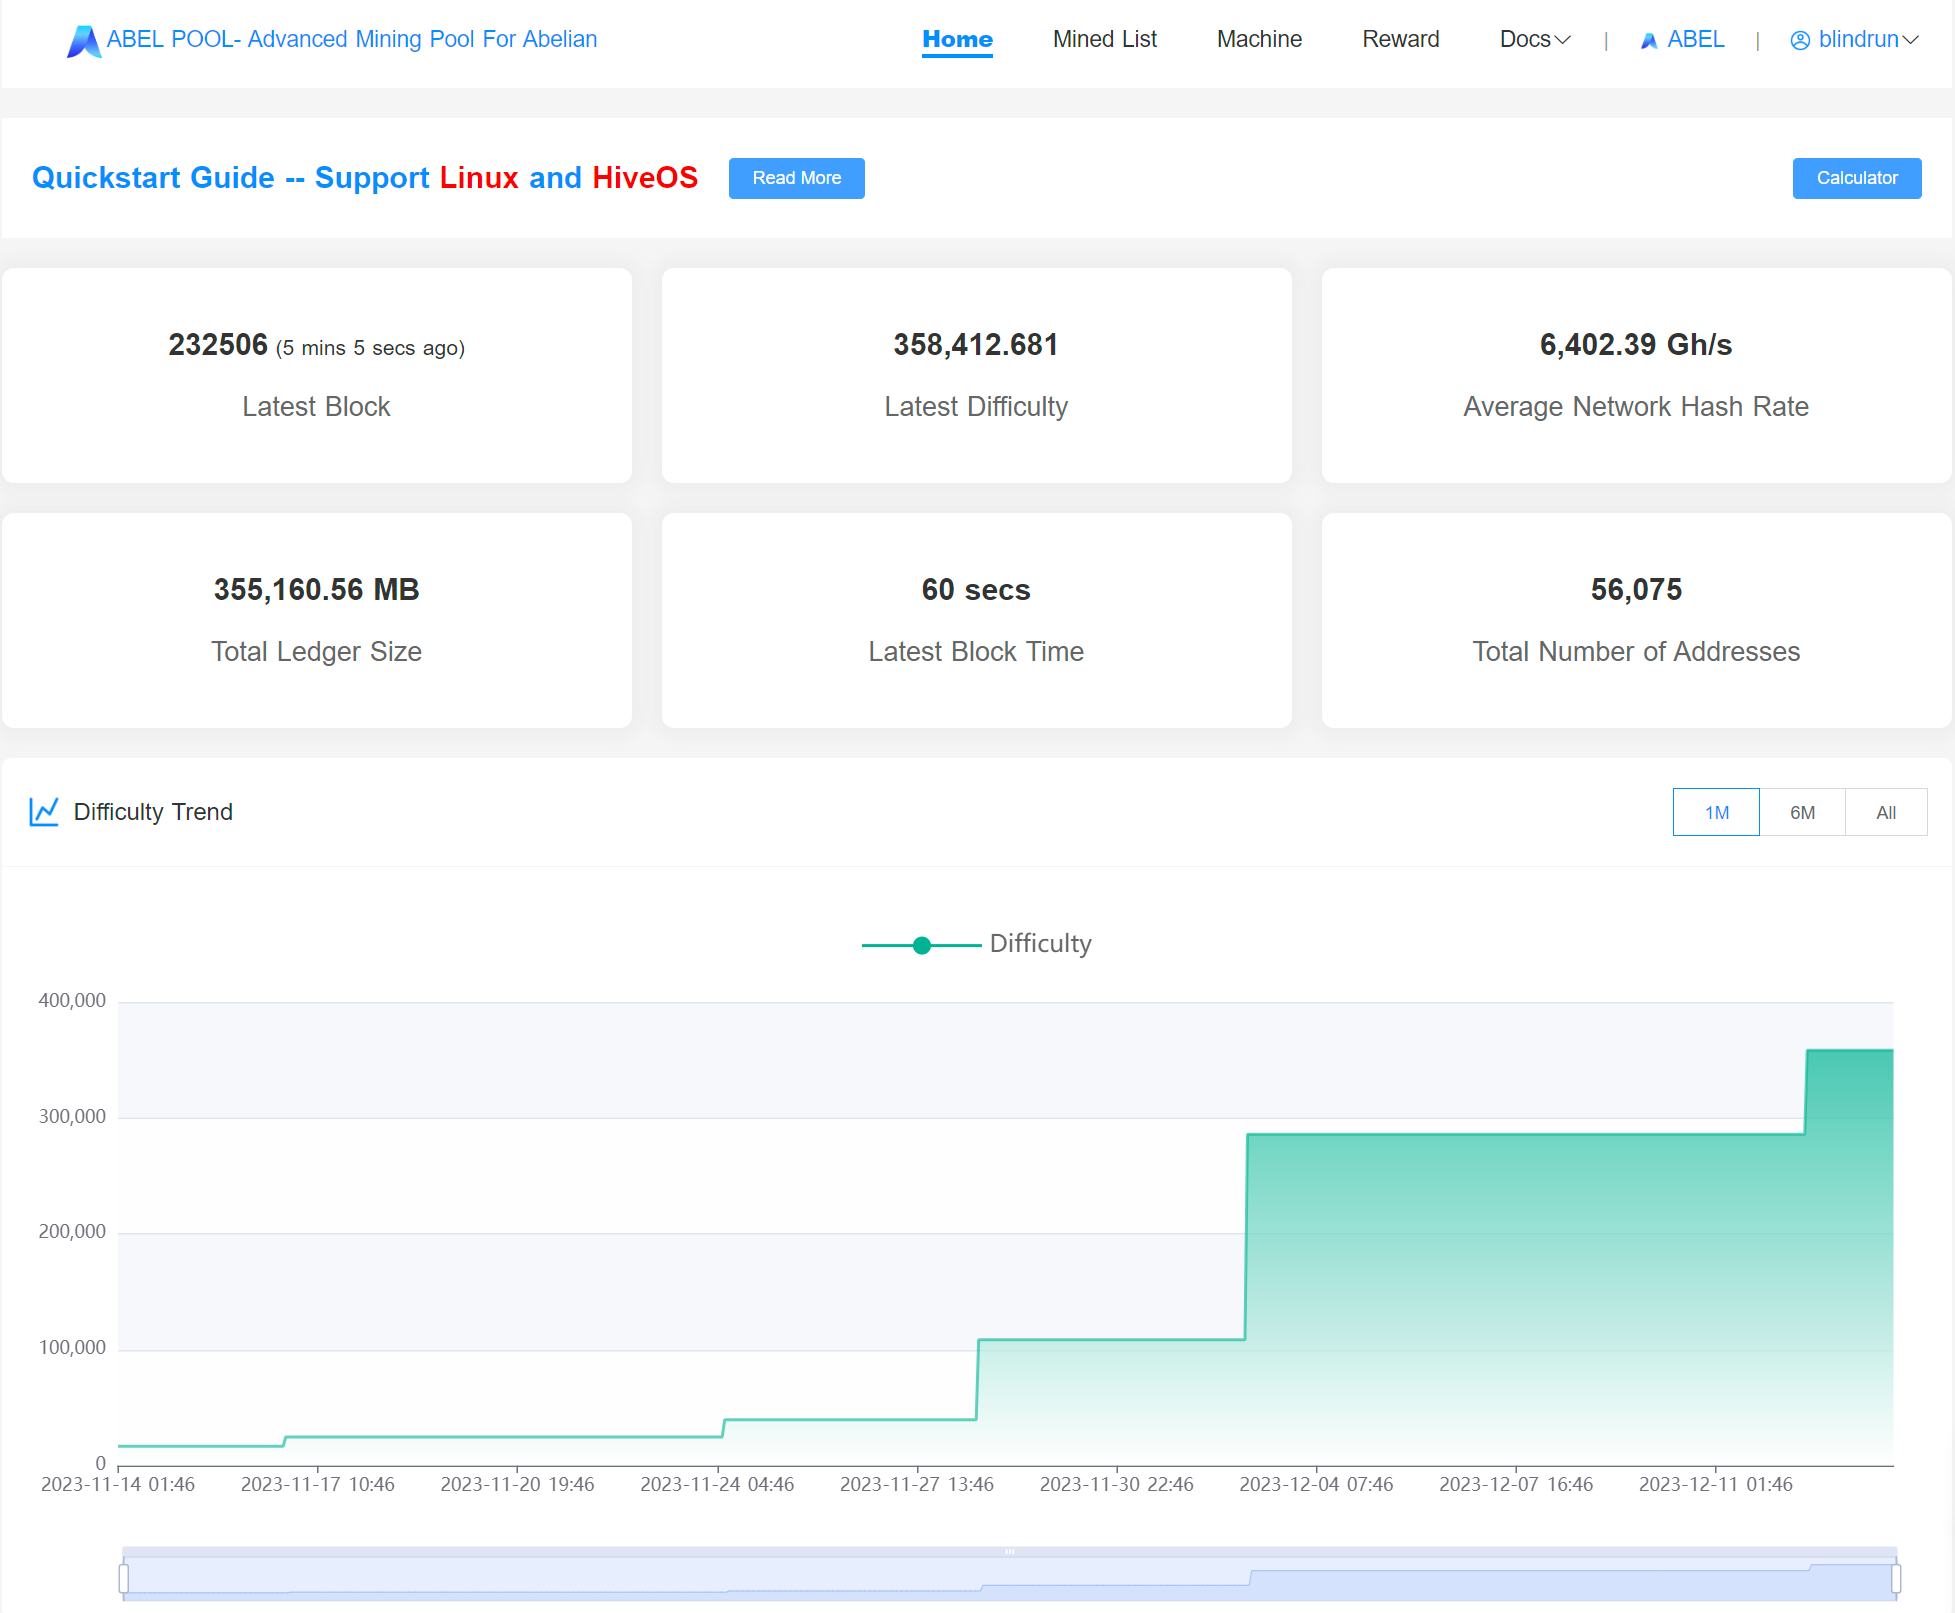
Task: Click the 6,402.39 Gh/s hash rate value
Action: 1636,345
